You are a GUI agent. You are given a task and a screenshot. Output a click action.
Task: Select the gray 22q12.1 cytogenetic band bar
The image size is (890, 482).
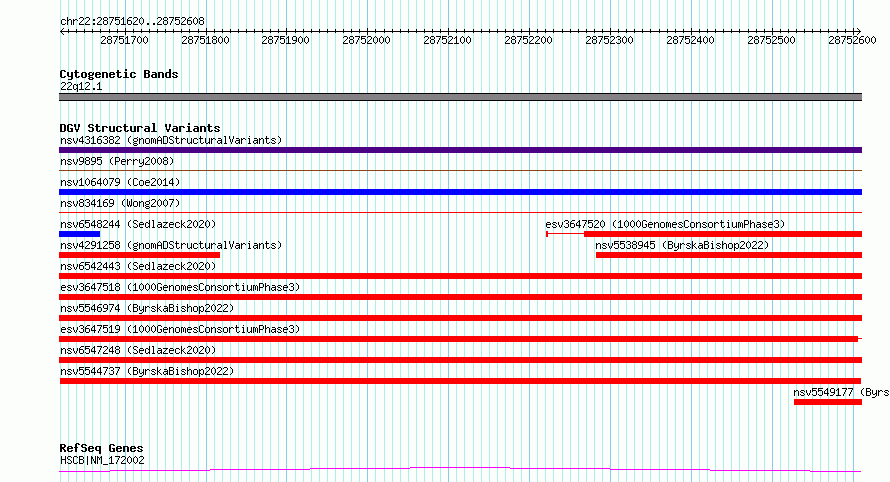pos(460,97)
